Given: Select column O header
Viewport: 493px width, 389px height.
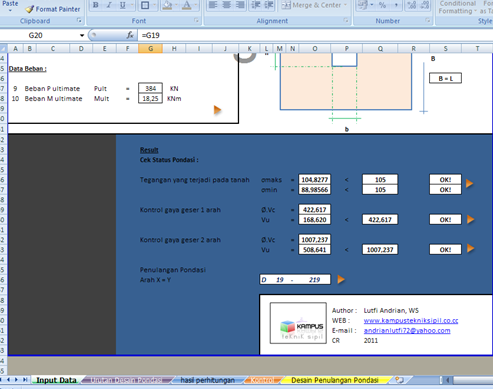Looking at the screenshot, I should pyautogui.click(x=315, y=49).
